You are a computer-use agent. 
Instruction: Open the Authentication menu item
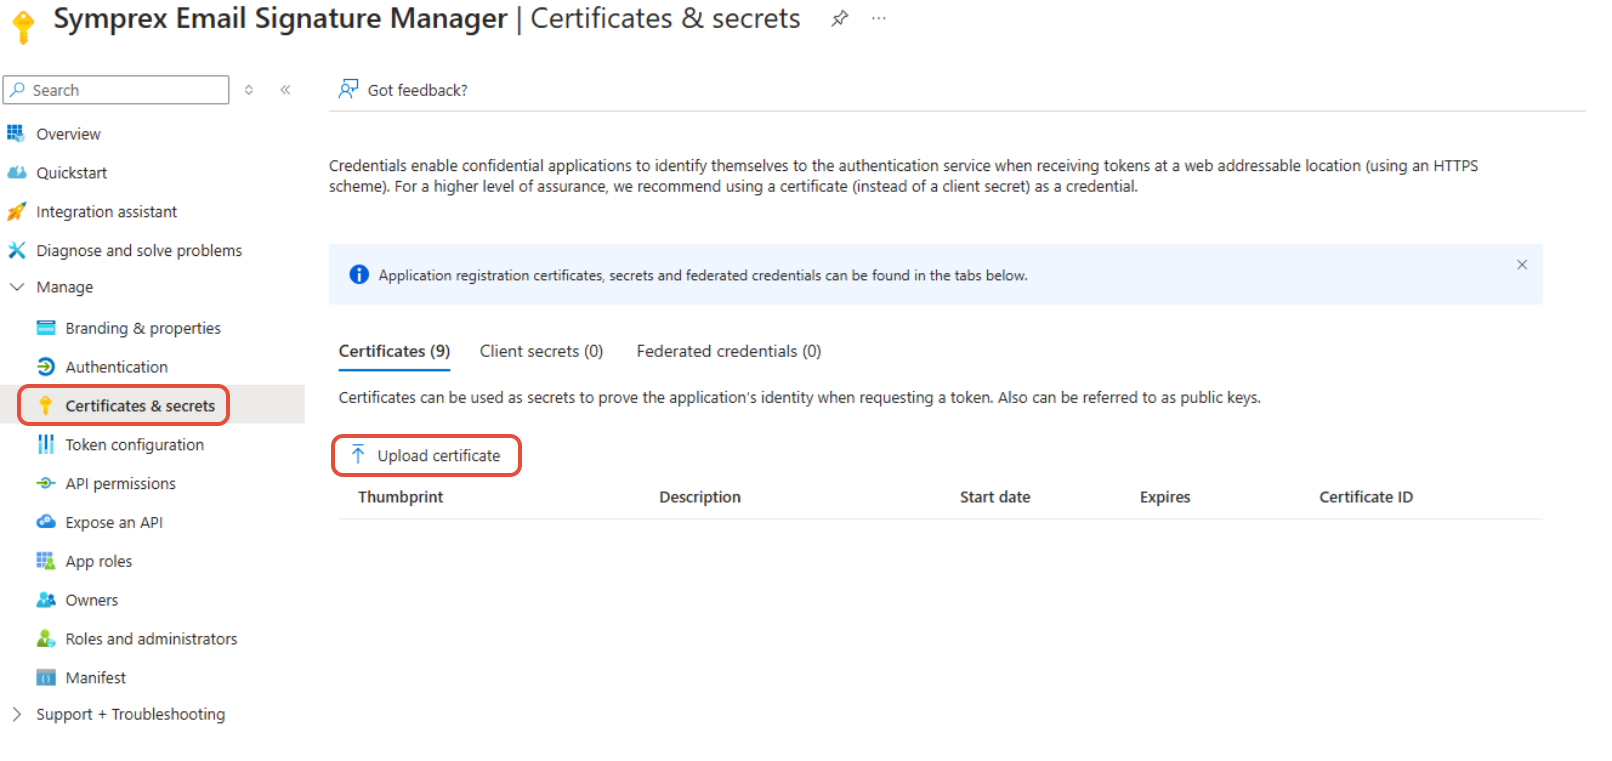click(x=116, y=367)
